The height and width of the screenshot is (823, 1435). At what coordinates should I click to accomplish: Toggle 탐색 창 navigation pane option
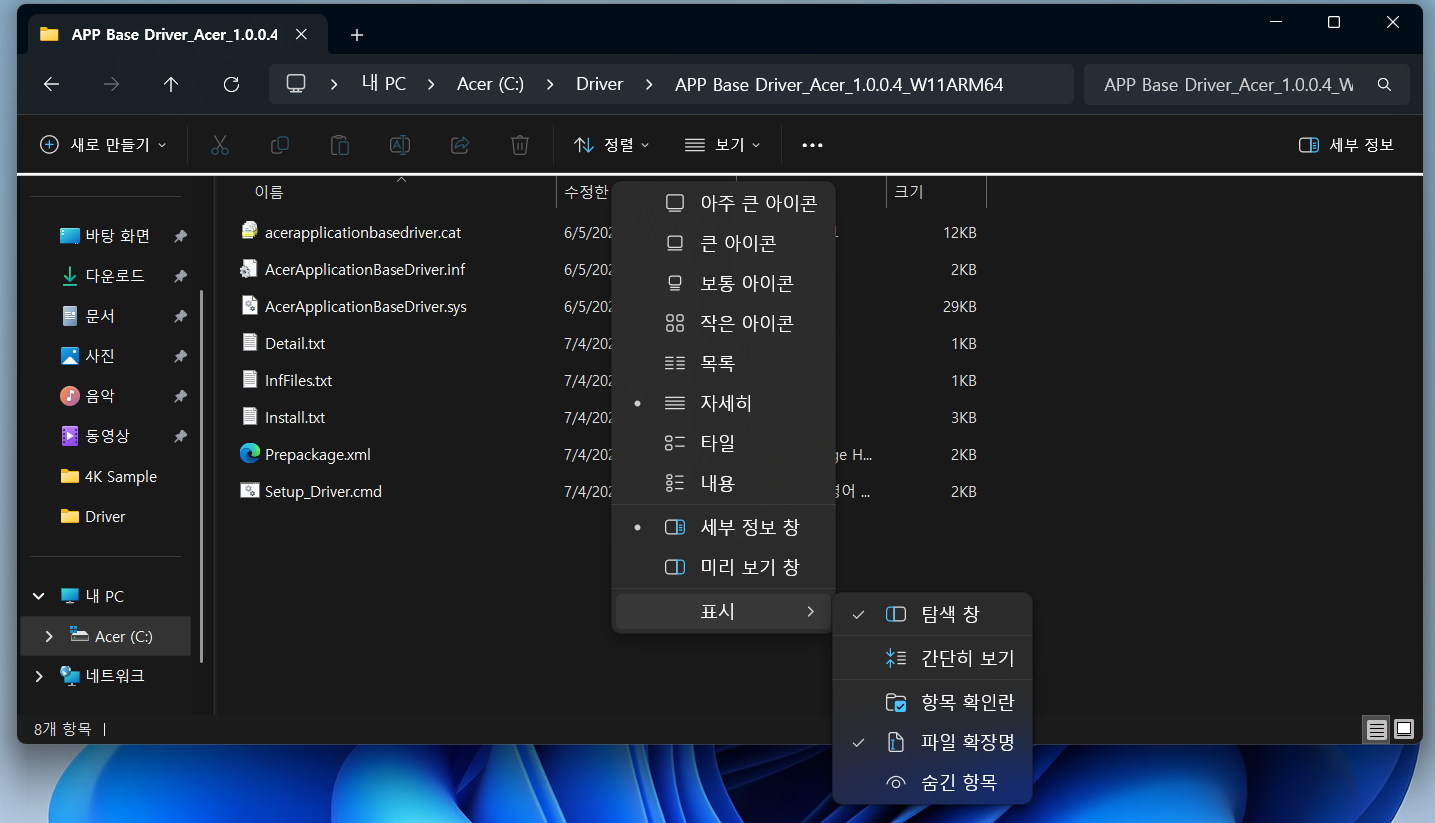(932, 615)
